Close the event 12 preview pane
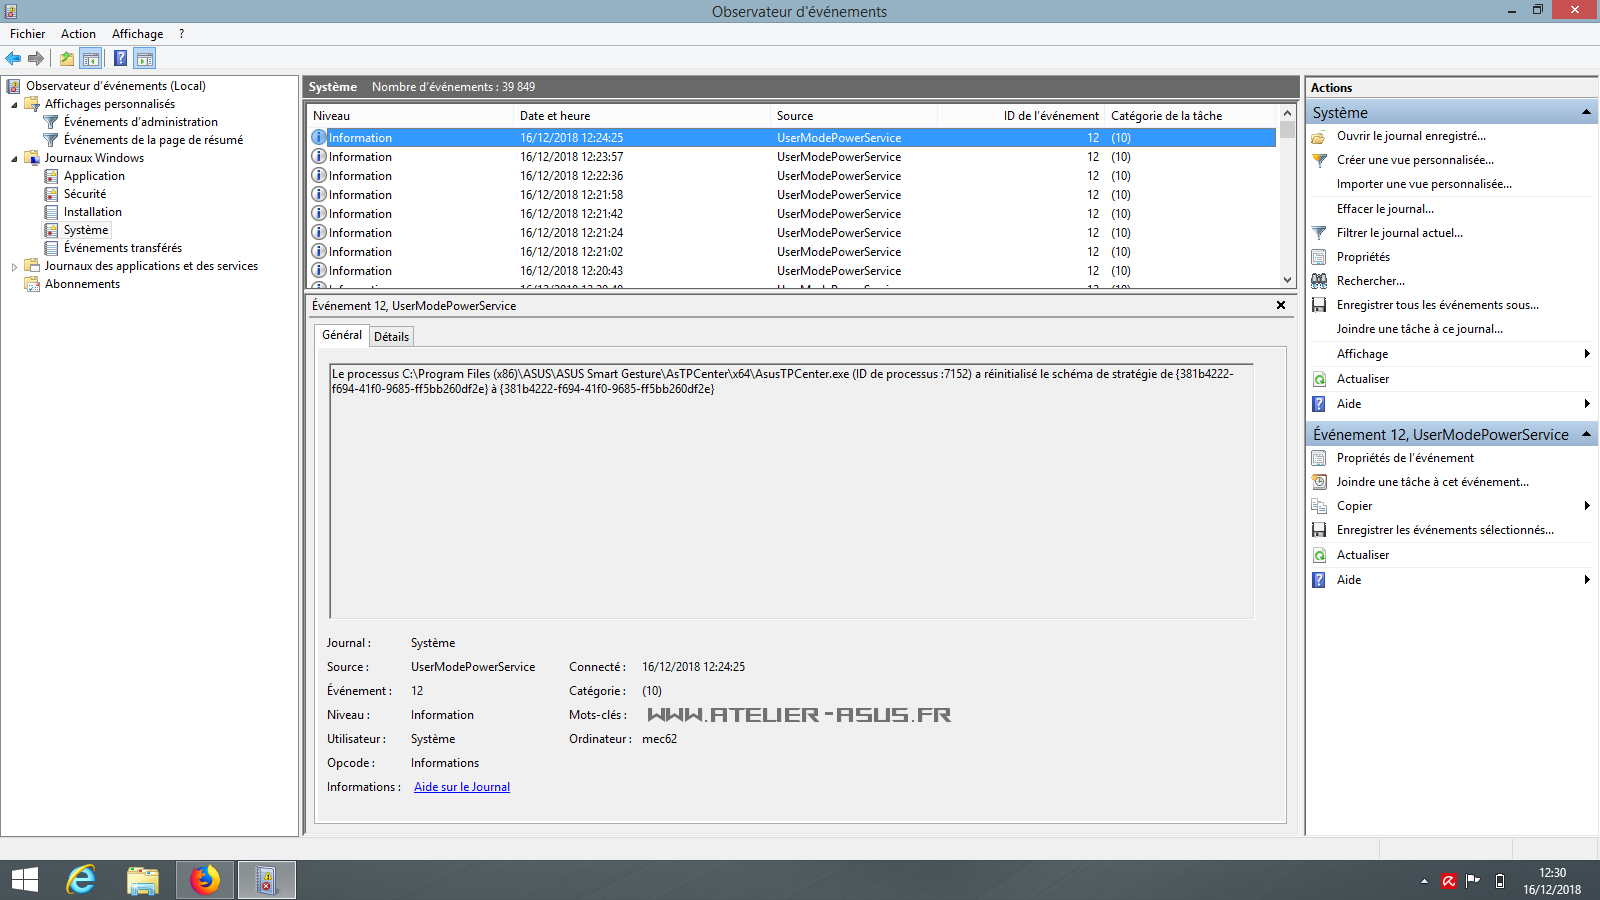The image size is (1600, 900). [1281, 305]
